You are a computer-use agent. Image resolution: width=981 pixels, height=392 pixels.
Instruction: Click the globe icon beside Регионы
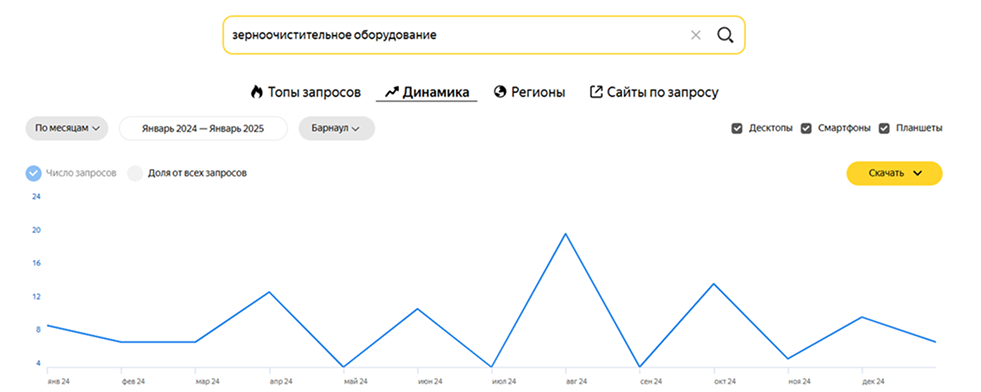pyautogui.click(x=499, y=93)
